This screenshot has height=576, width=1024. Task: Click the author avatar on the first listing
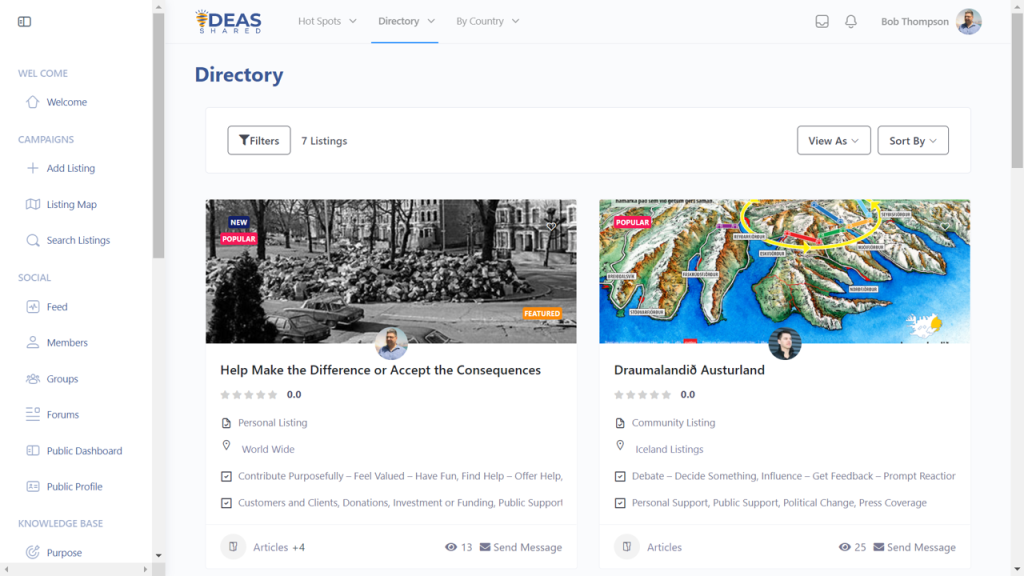pyautogui.click(x=392, y=344)
